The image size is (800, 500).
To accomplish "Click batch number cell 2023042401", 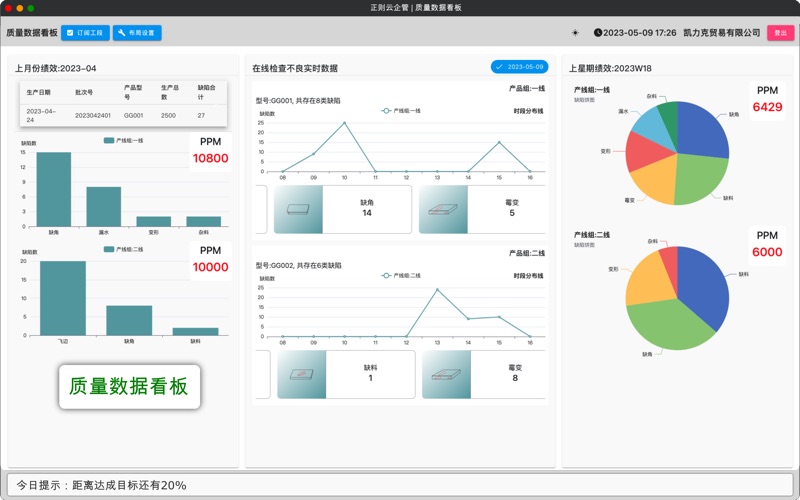I will point(93,115).
